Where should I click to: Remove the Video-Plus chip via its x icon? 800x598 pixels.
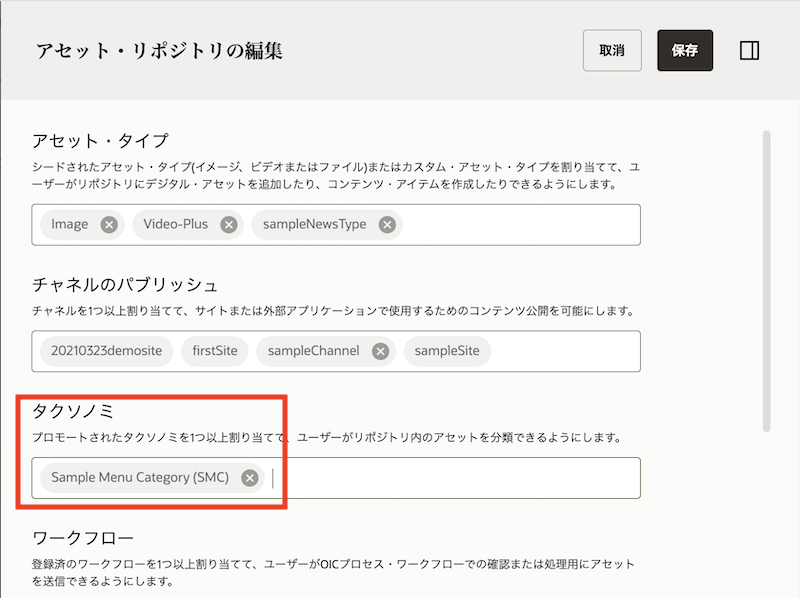pyautogui.click(x=229, y=225)
